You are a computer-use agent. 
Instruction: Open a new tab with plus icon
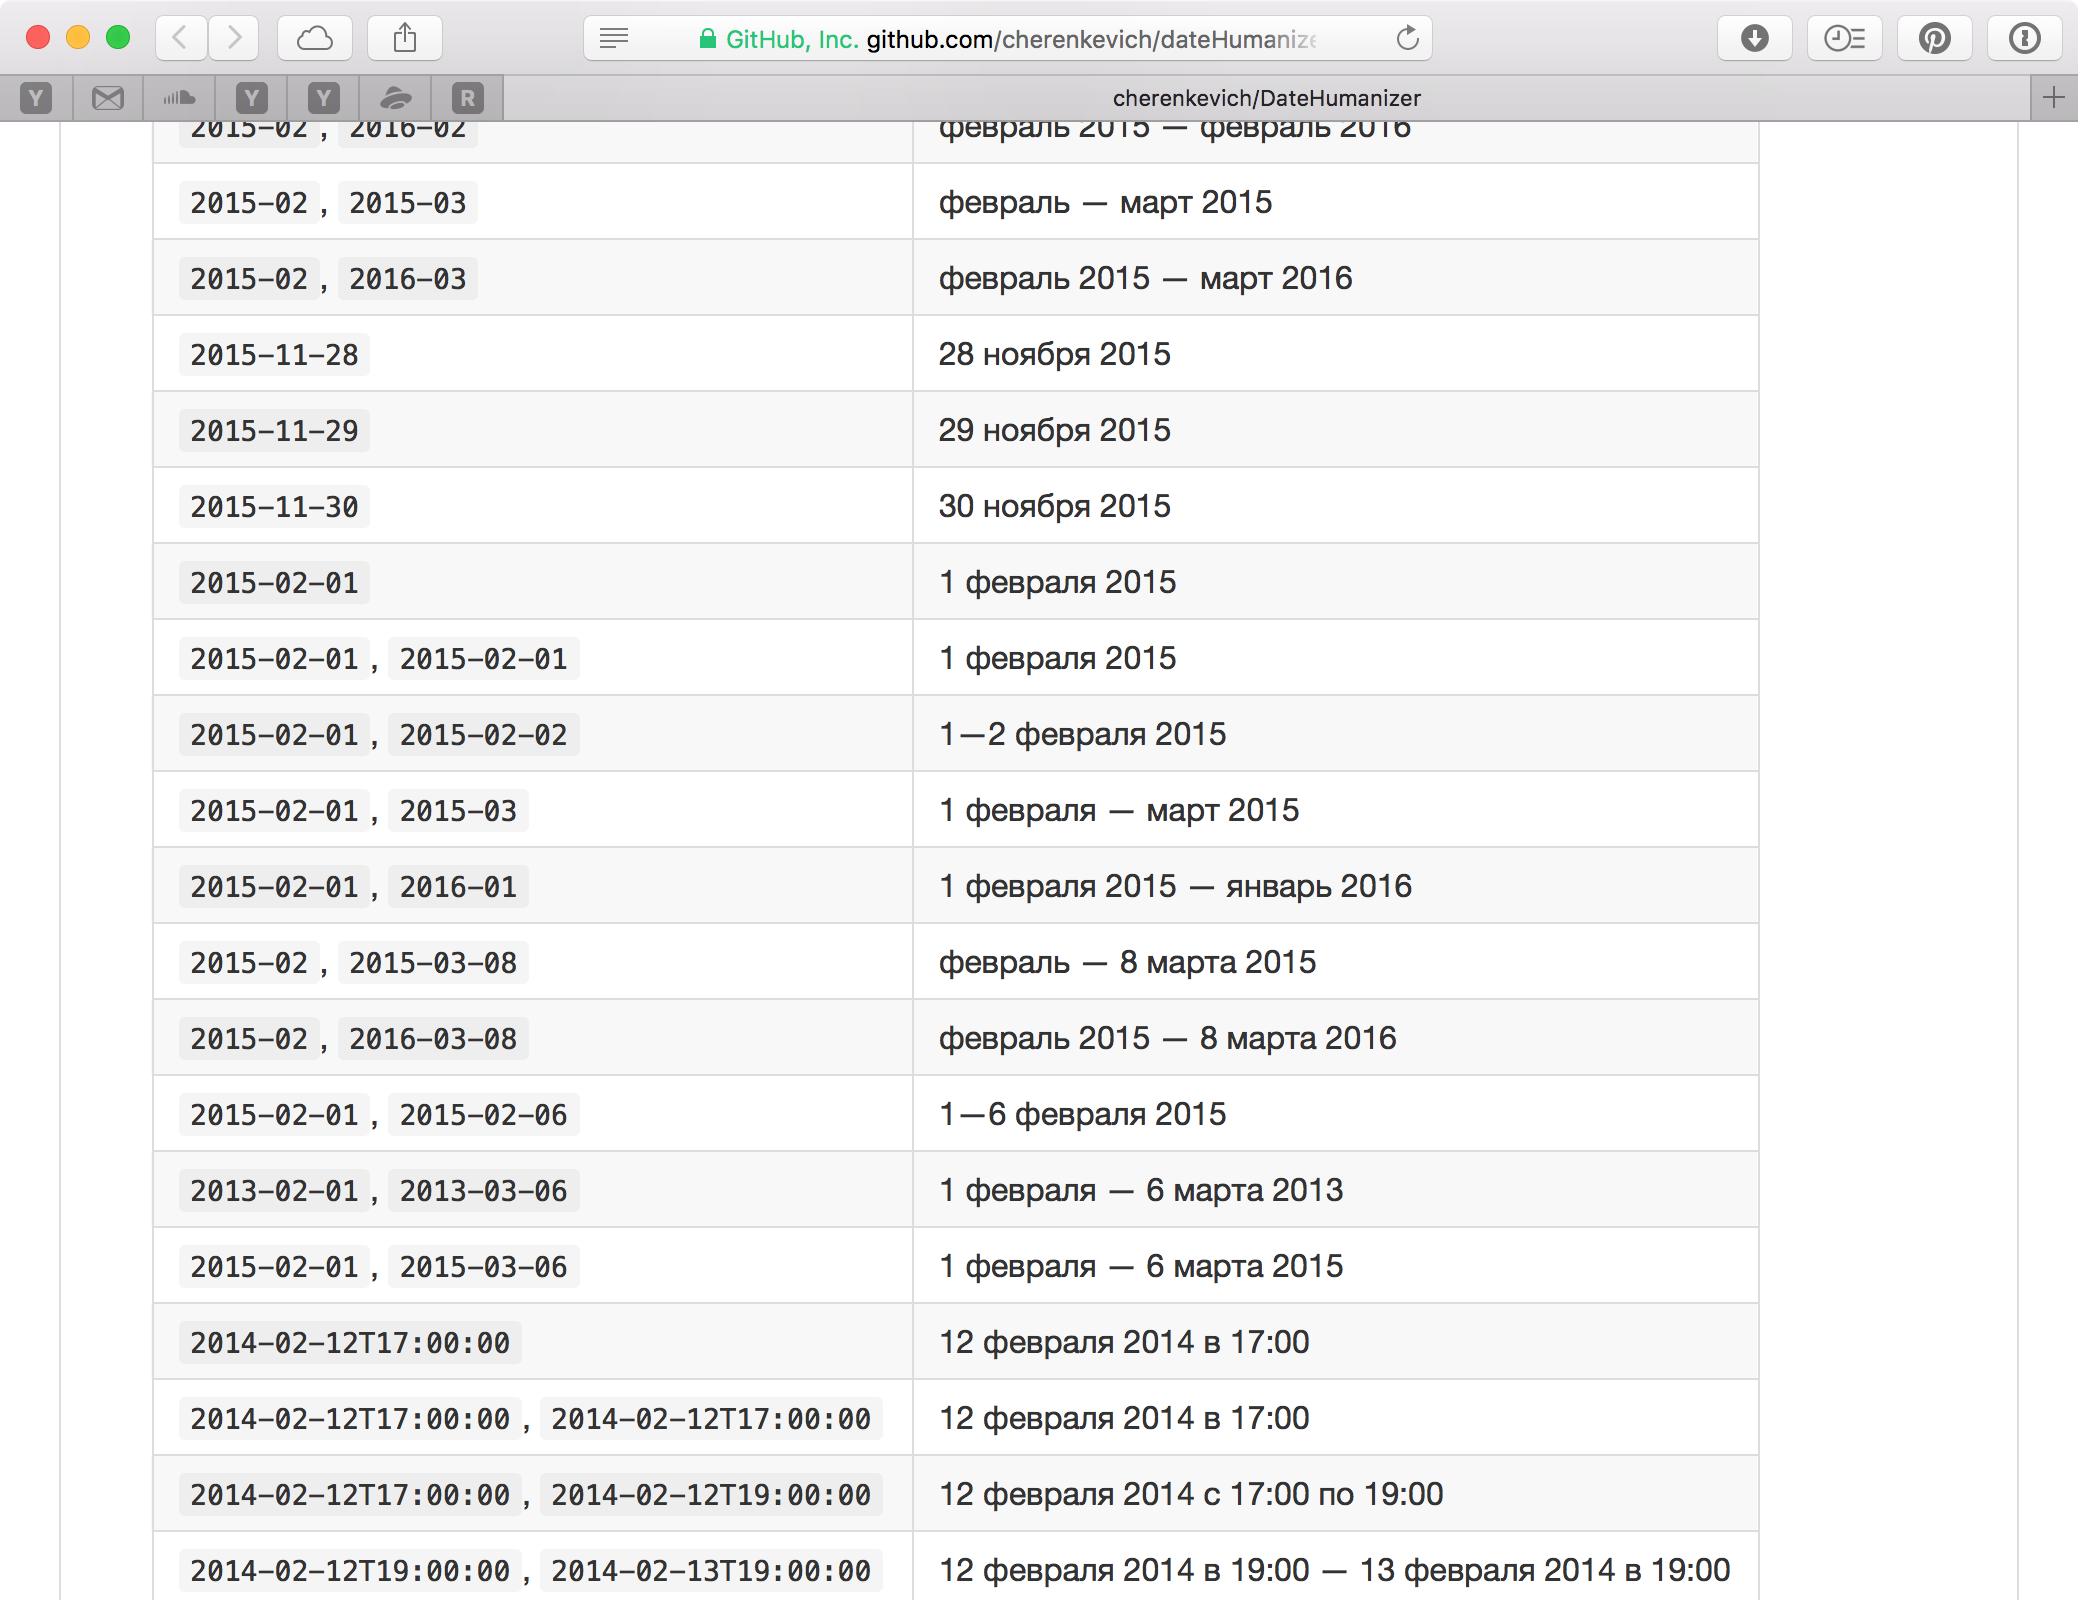2054,98
